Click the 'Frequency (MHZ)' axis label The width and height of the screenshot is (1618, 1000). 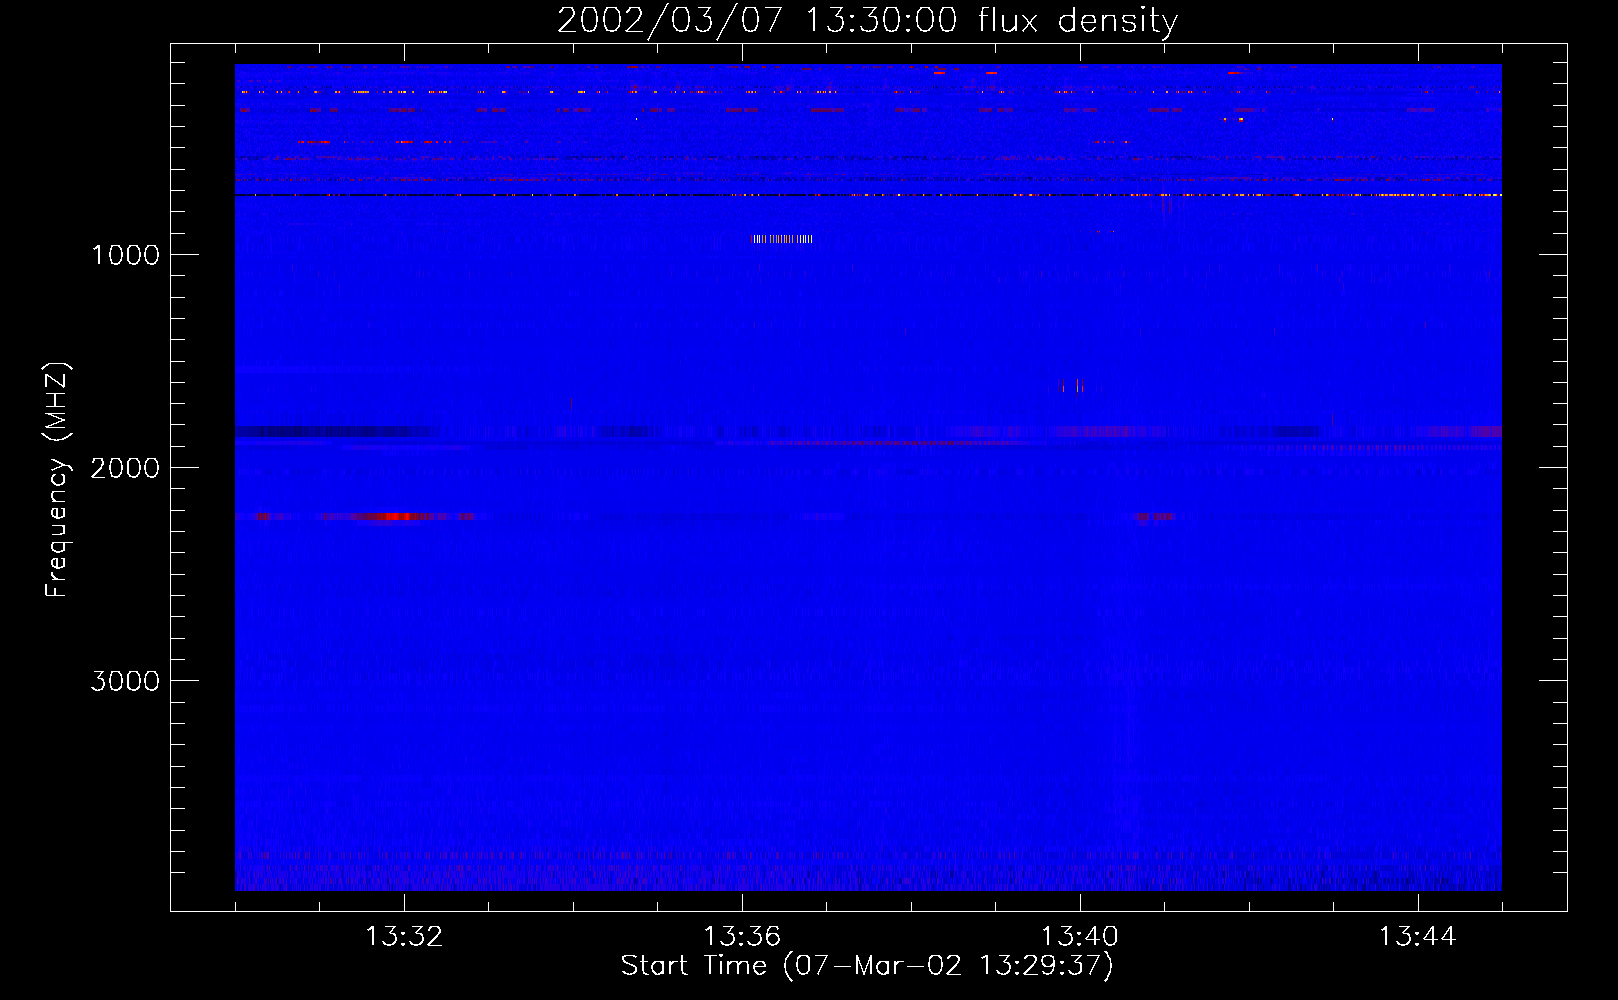click(57, 480)
